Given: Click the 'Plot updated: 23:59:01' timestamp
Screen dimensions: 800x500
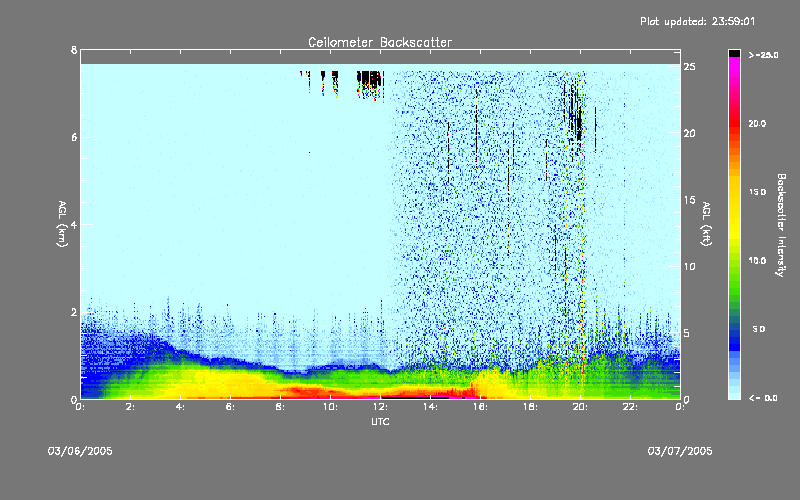Looking at the screenshot, I should [697, 21].
